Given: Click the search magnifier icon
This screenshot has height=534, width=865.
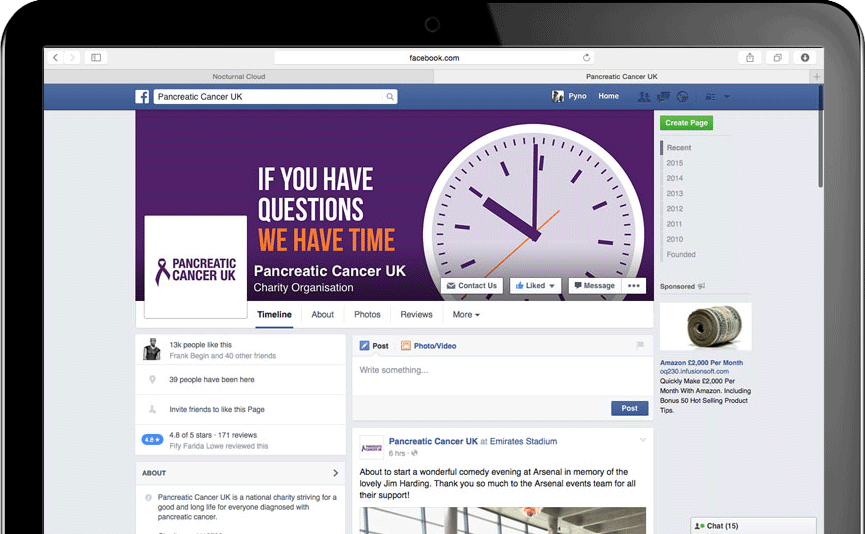Looking at the screenshot, I should tap(390, 97).
